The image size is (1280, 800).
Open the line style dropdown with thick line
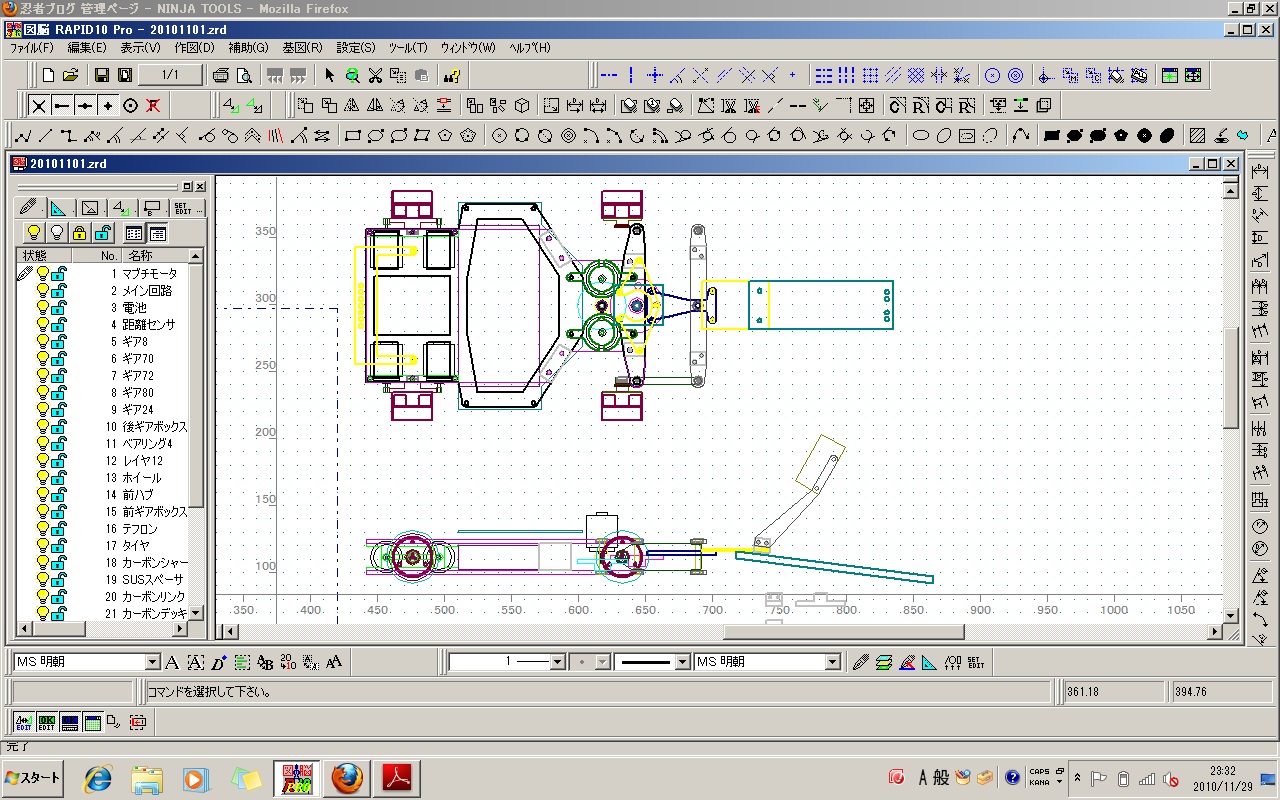tap(683, 662)
